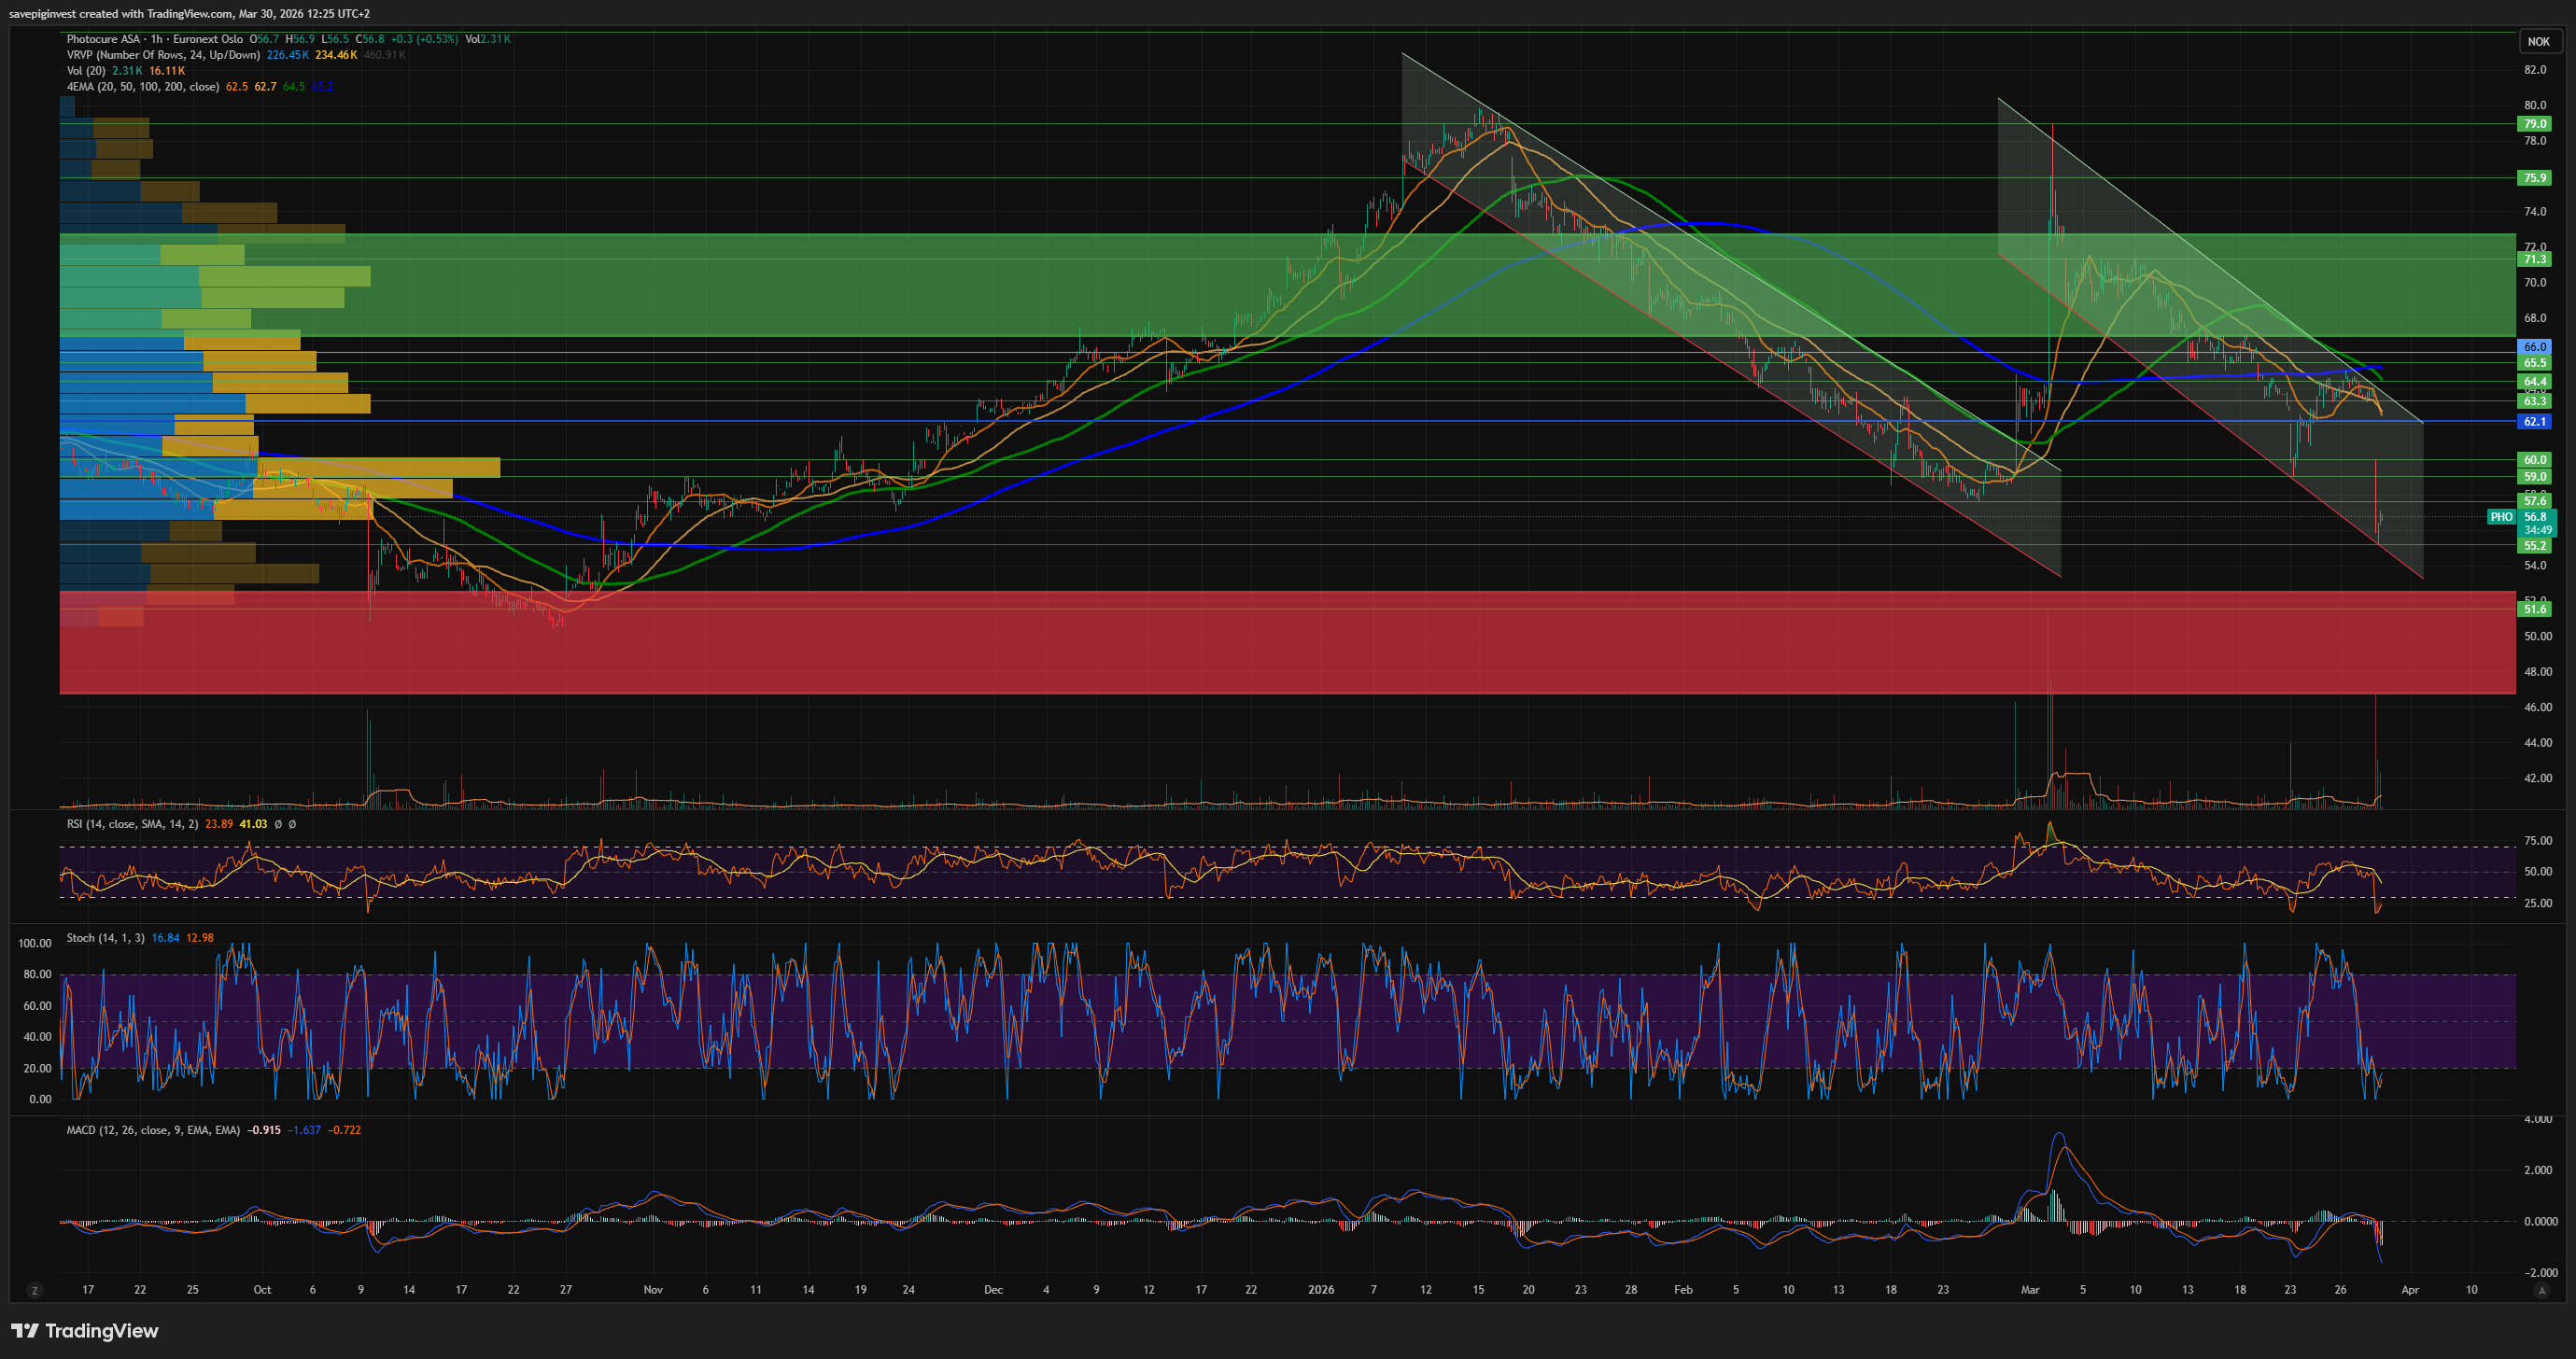Click the 55.2 green price label
2576x1359 pixels.
(x=2534, y=546)
